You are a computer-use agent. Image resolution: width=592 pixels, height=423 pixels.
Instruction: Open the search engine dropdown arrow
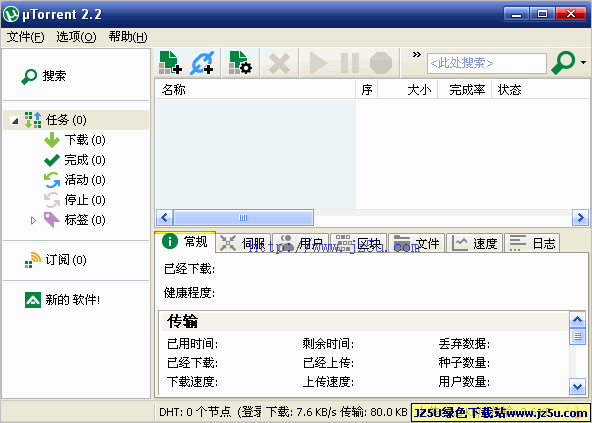point(584,63)
